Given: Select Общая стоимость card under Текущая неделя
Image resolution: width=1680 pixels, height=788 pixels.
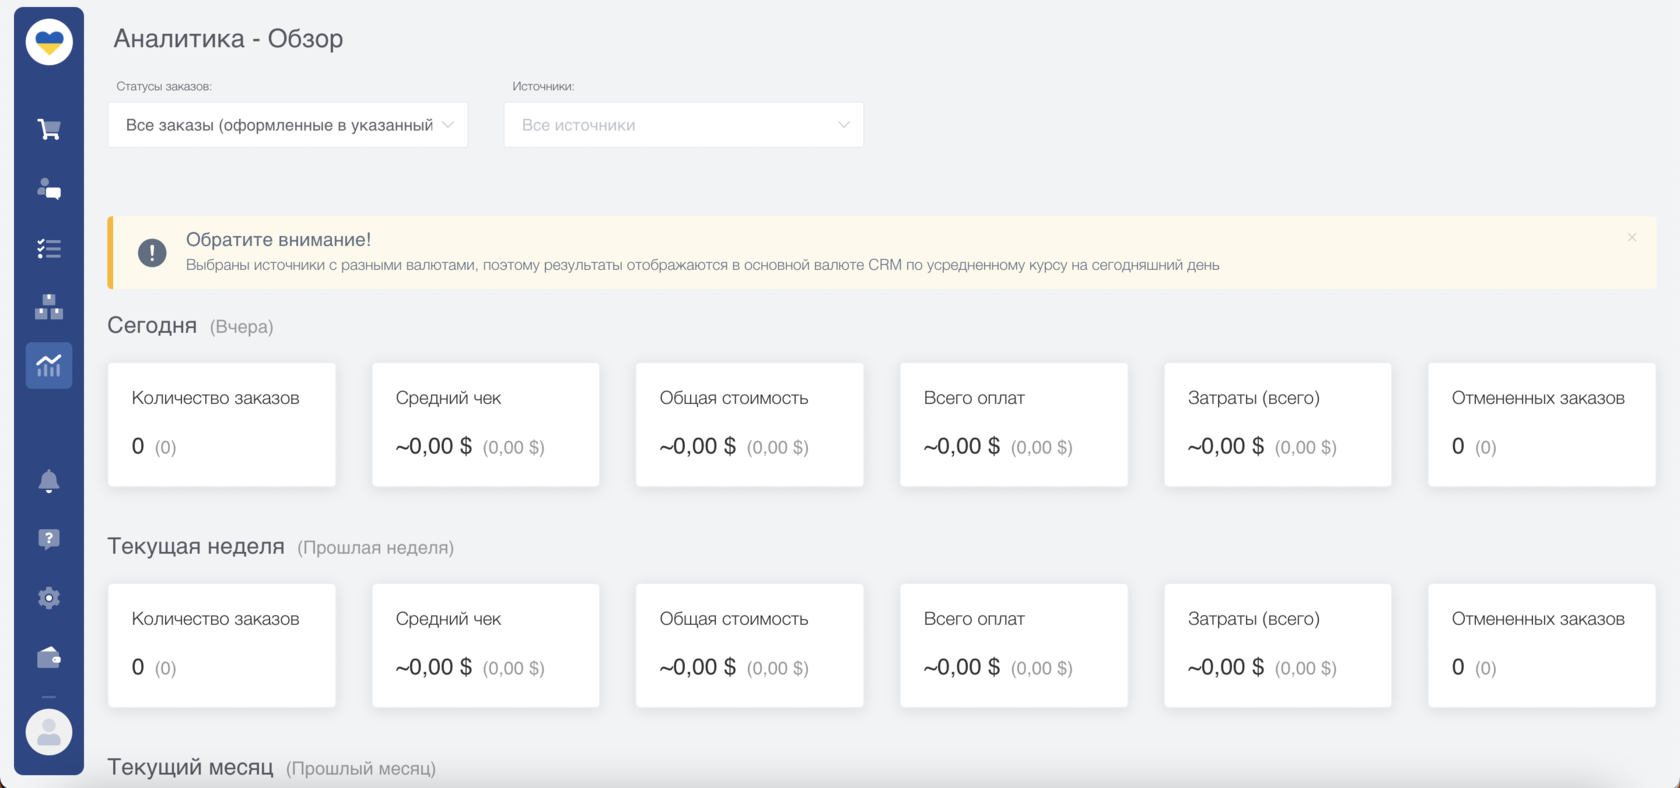Looking at the screenshot, I should tap(750, 646).
